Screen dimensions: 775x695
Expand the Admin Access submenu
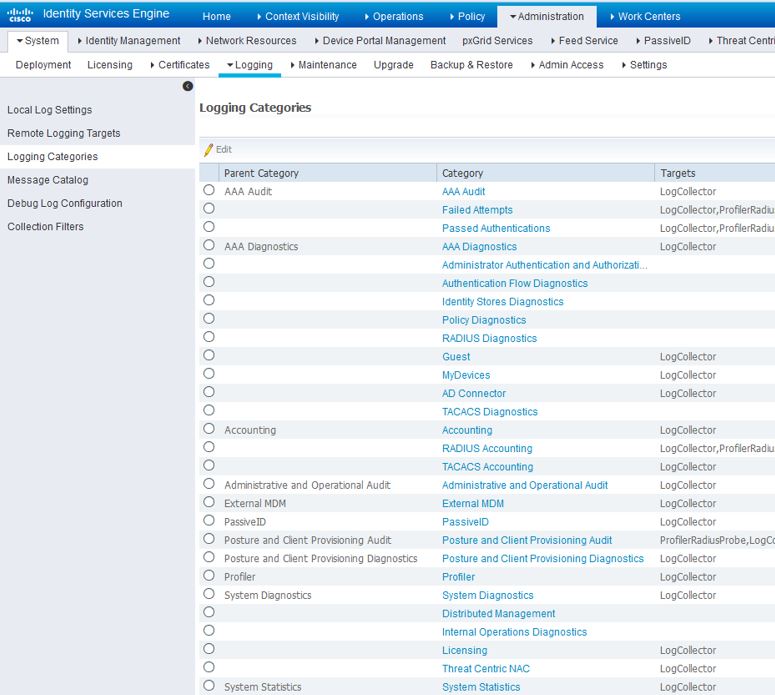[567, 65]
